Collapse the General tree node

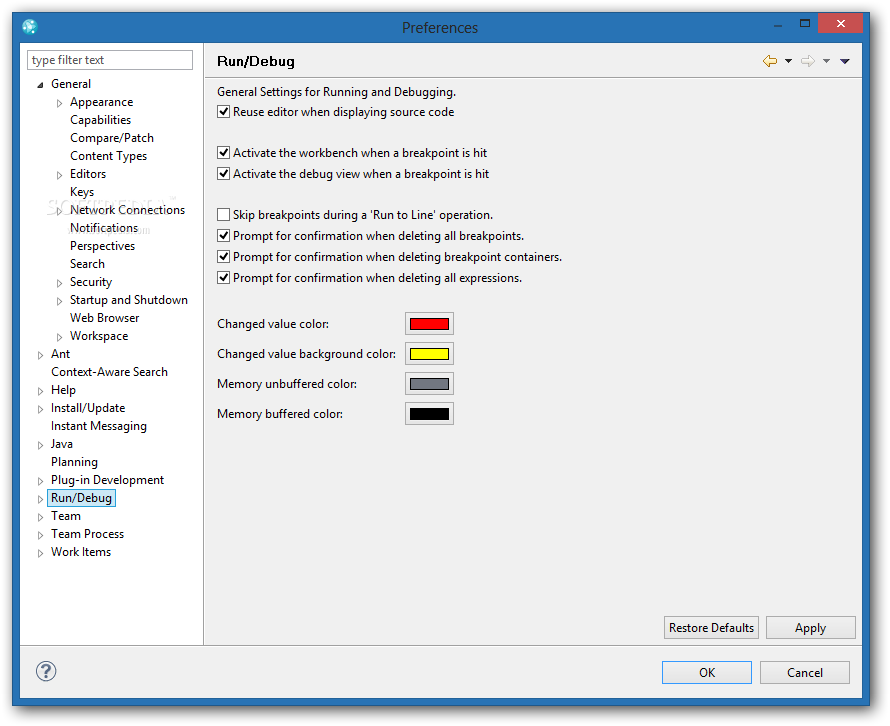[40, 85]
